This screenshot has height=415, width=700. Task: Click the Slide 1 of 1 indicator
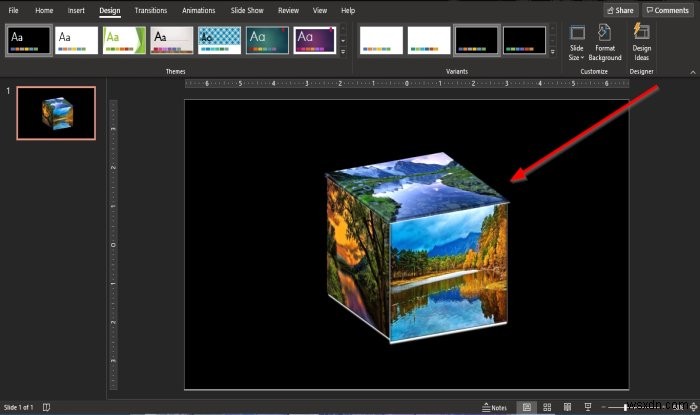pos(18,407)
